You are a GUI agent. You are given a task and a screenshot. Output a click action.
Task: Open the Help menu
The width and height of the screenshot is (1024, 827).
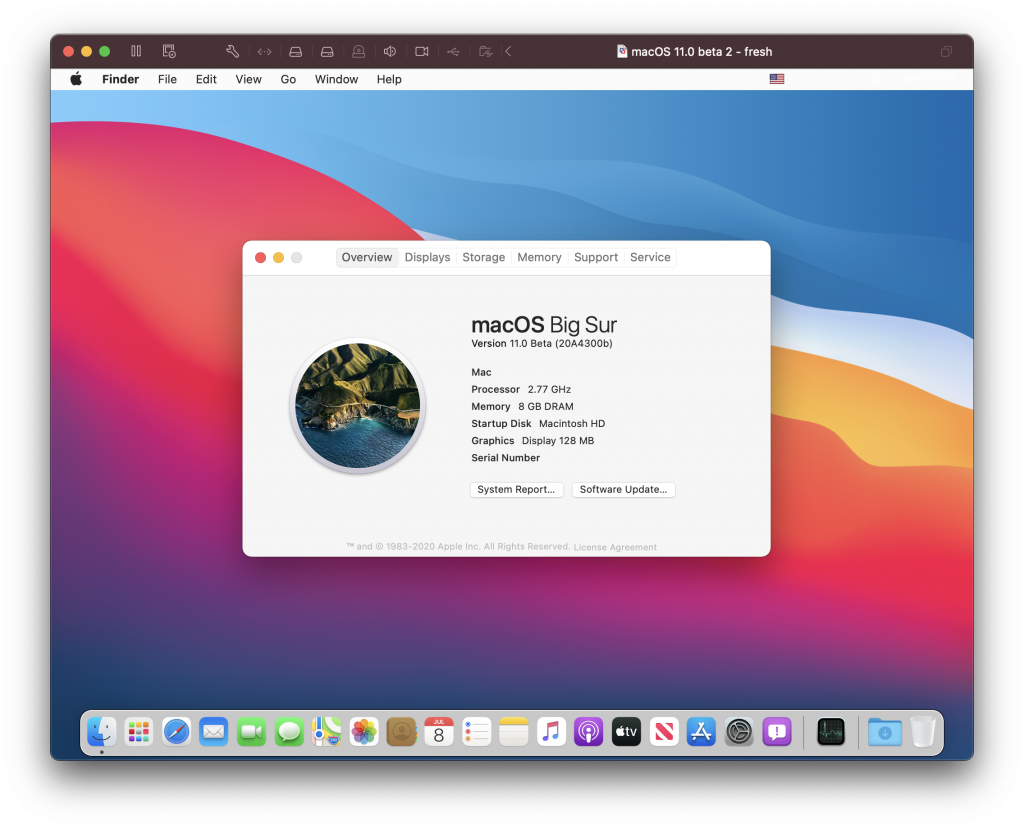coord(389,79)
